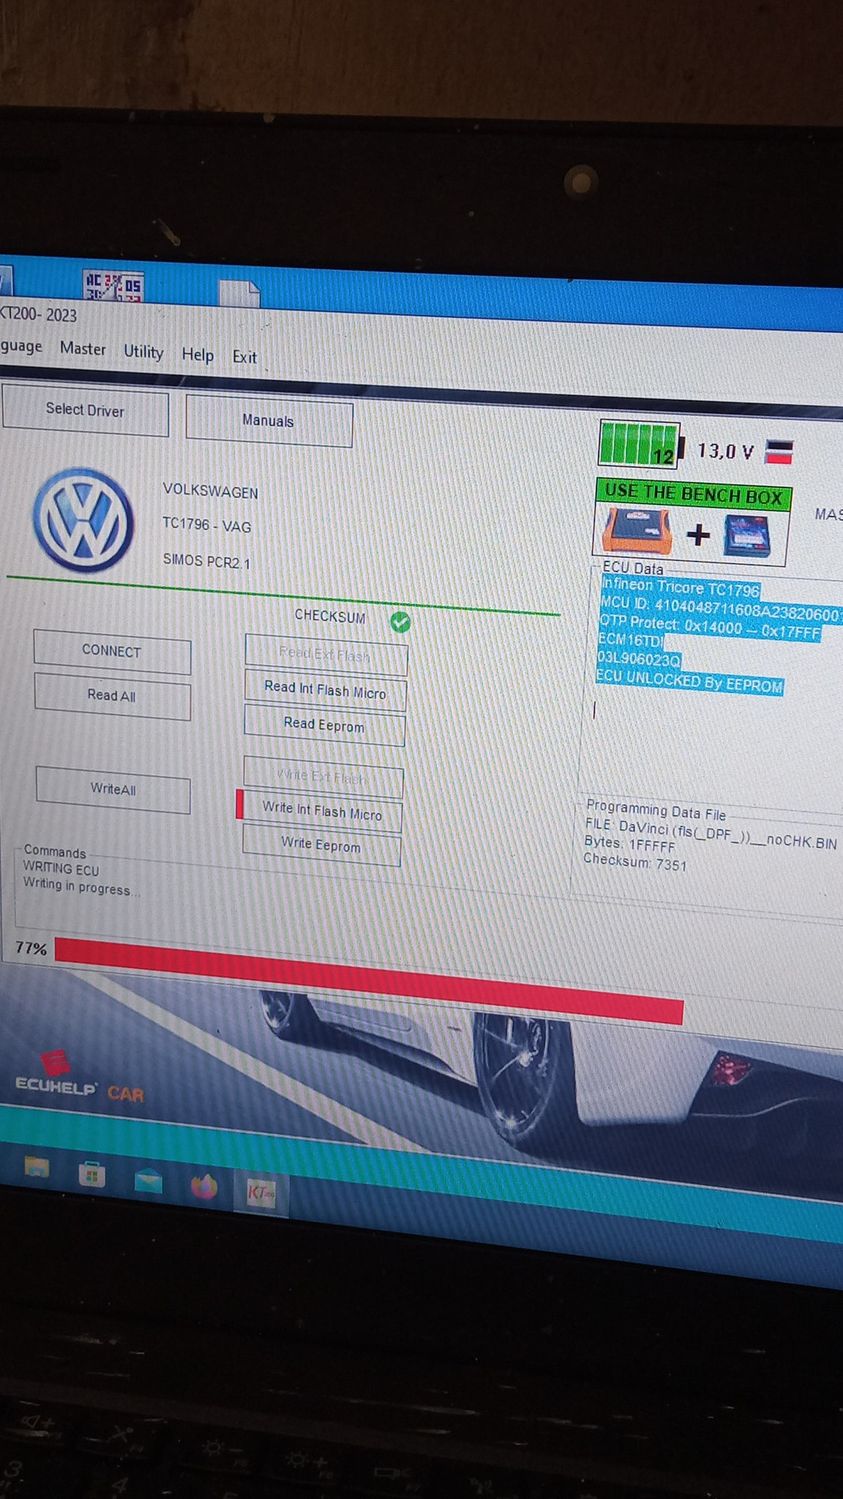Viewport: 843px width, 1499px height.
Task: Click the KT200 taskbar icon
Action: [x=261, y=1193]
